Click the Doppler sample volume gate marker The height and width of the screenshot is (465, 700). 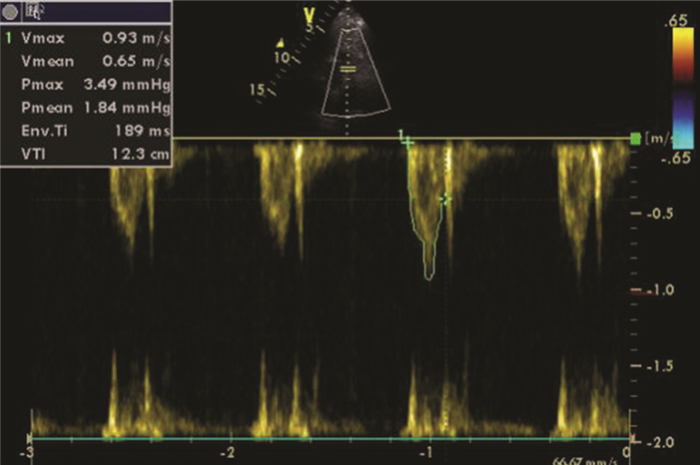(x=347, y=69)
